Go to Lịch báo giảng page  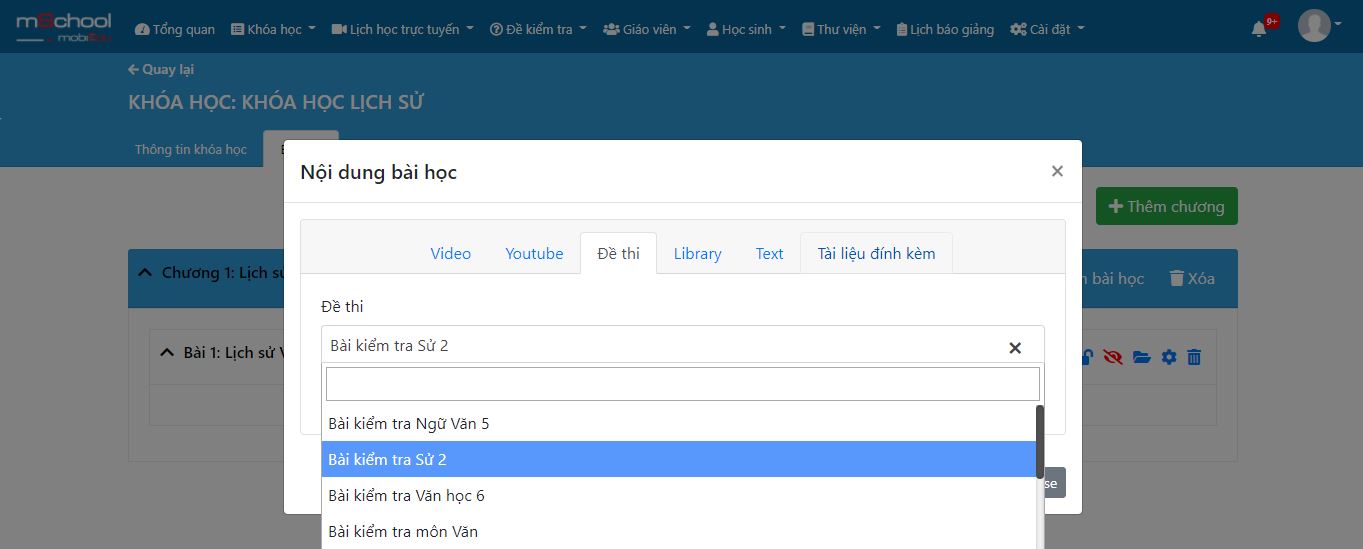click(945, 29)
